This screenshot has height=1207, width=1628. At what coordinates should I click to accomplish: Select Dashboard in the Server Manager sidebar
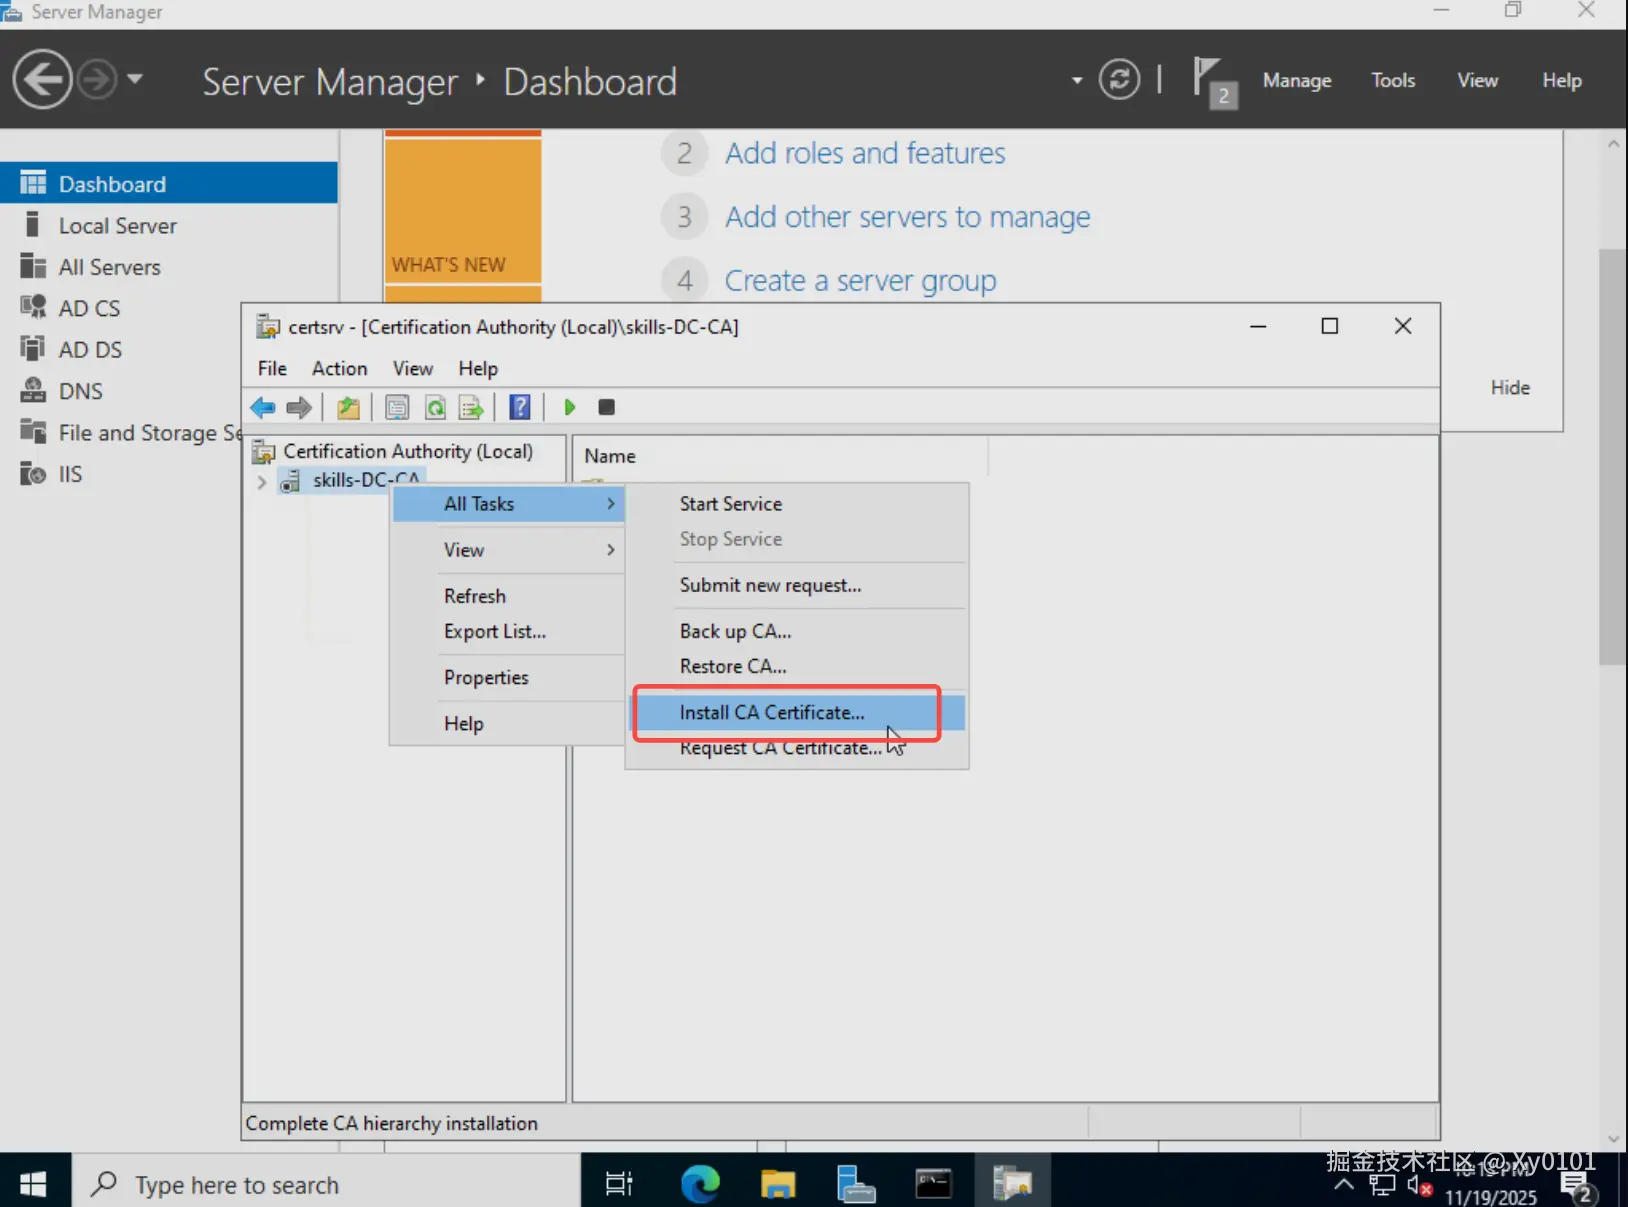pos(168,183)
